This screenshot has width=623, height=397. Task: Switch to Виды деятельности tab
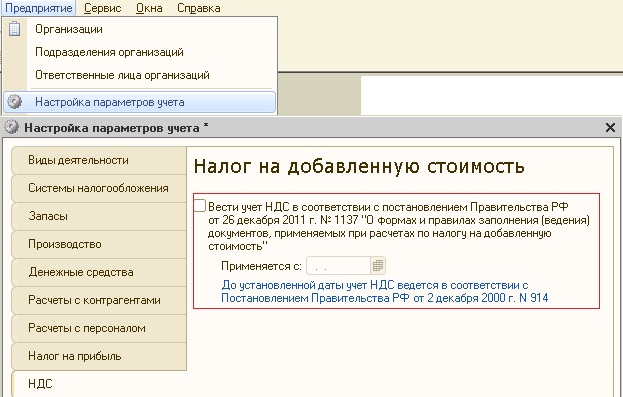[x=99, y=160]
